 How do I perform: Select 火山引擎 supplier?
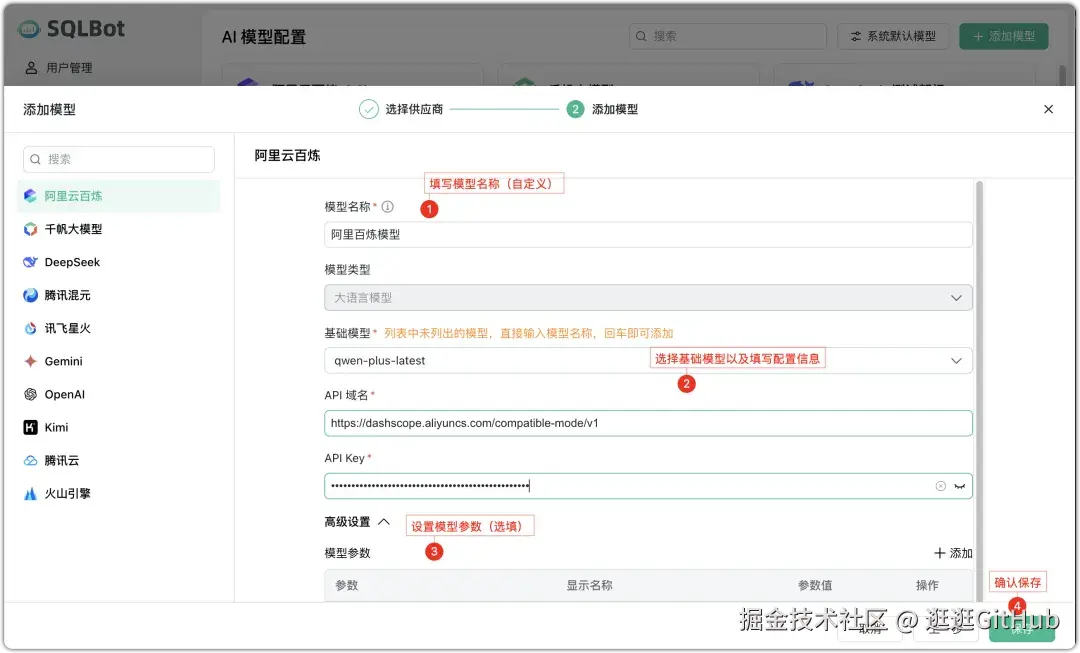click(x=118, y=493)
